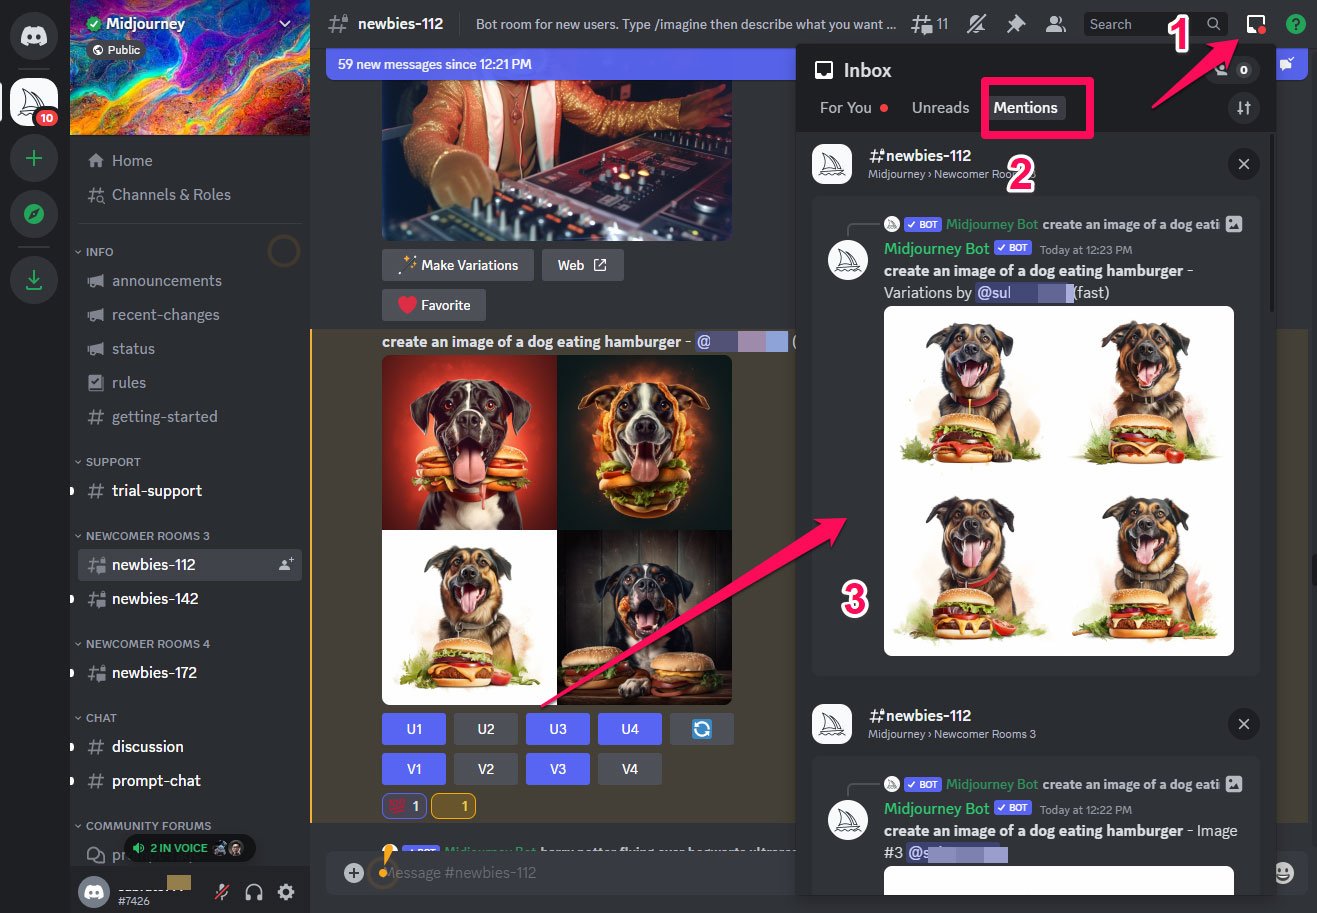The height and width of the screenshot is (913, 1317).
Task: Dismiss the 12:23 PM mention in Inbox
Action: pos(1244,164)
